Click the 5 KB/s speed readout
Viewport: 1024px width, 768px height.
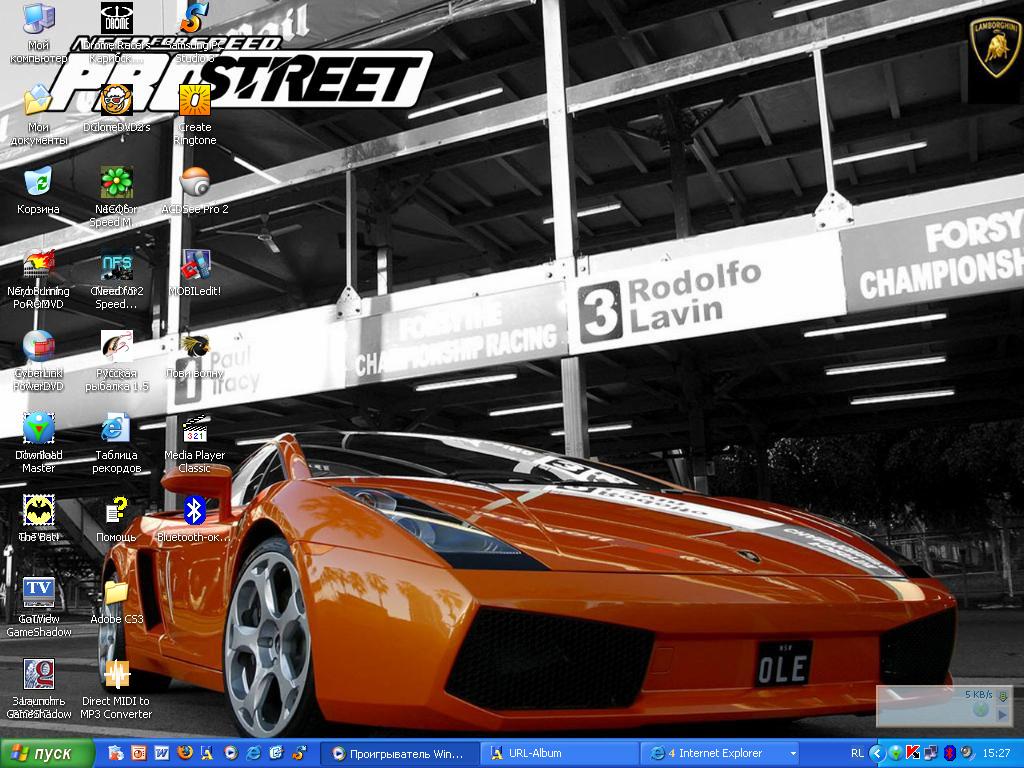(978, 694)
